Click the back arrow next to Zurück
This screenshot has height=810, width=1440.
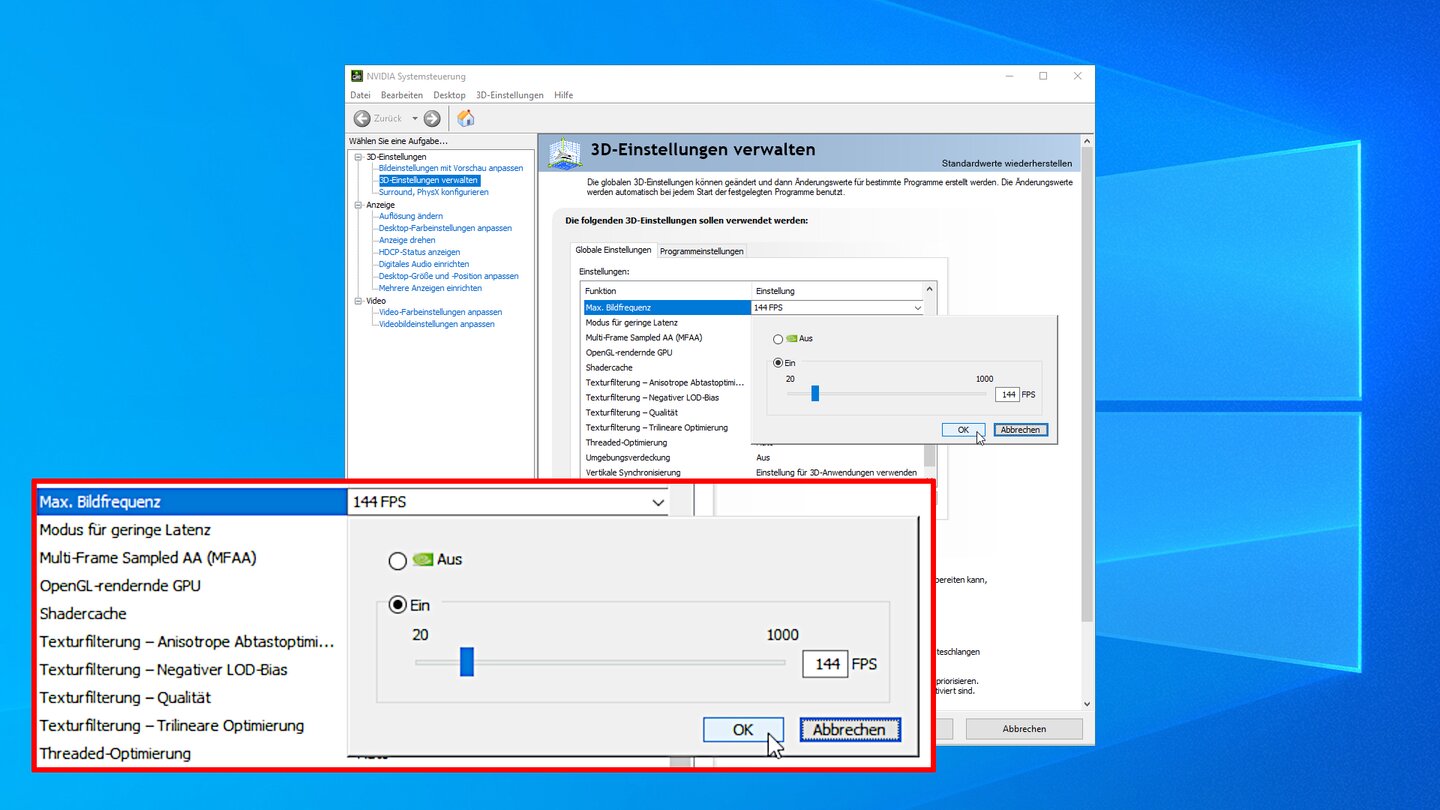pyautogui.click(x=362, y=118)
